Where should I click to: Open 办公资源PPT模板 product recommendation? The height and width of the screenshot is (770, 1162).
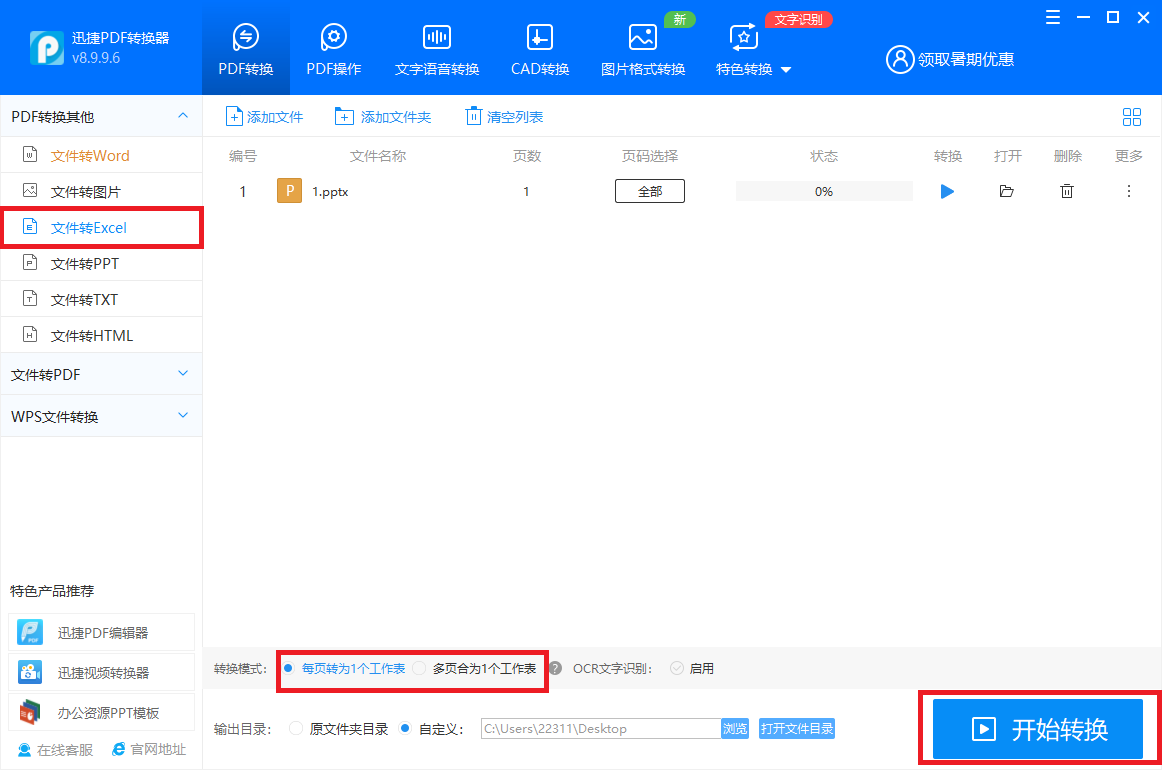102,713
